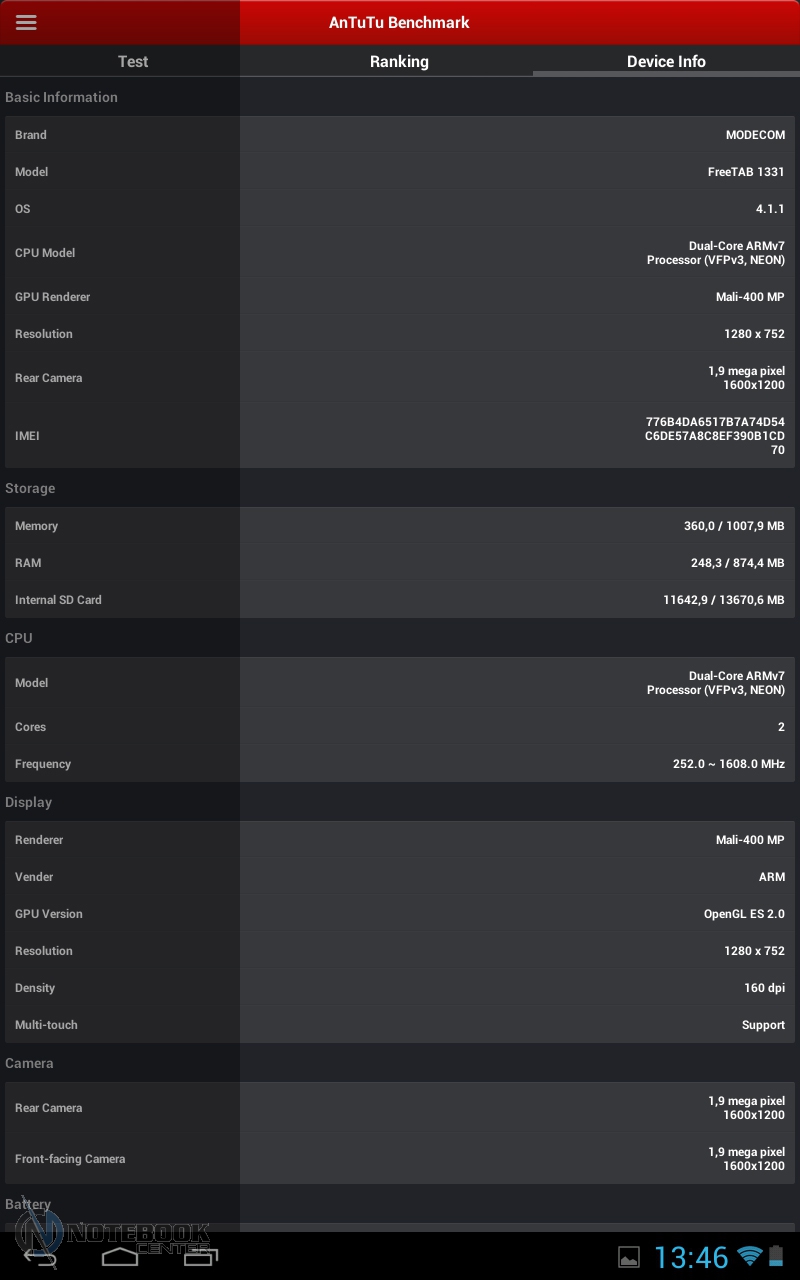Viewport: 800px width, 1280px height.
Task: Tap the Internal SD Card row
Action: (400, 600)
